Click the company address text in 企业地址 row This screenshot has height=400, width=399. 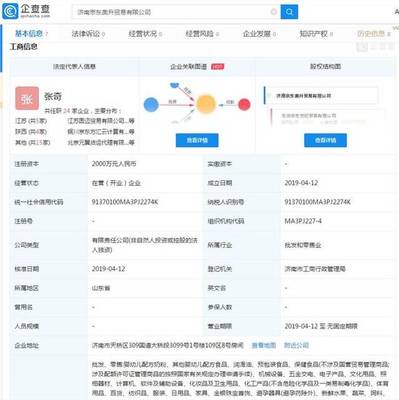pos(168,345)
